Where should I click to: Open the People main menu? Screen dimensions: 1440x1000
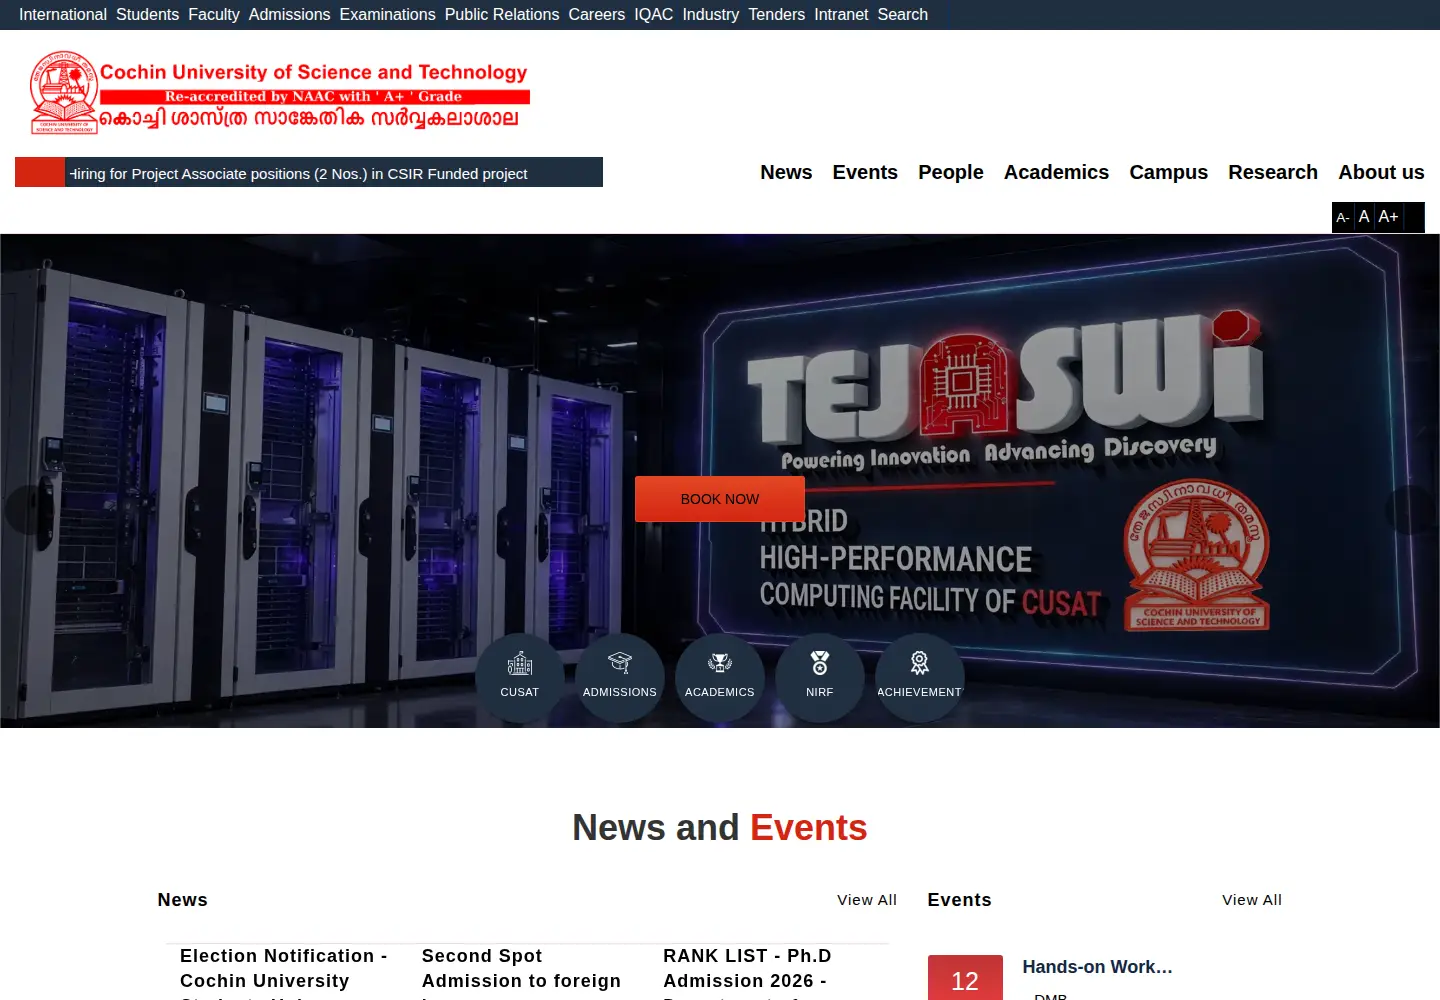click(x=951, y=172)
